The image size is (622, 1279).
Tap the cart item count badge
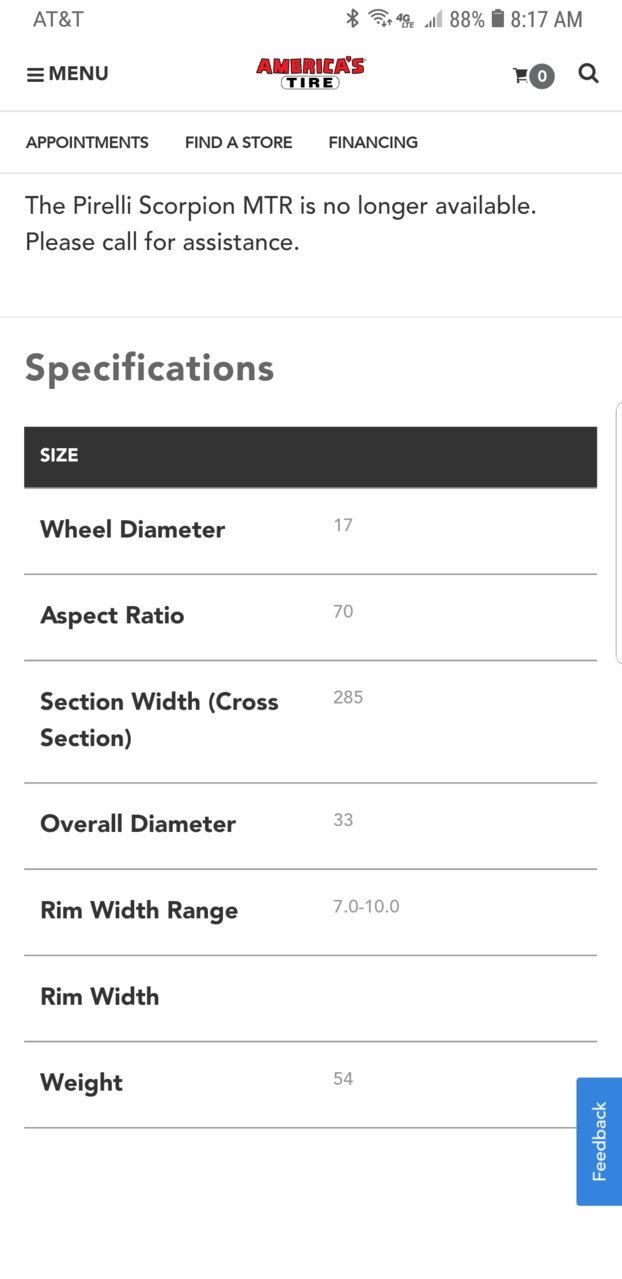tap(542, 76)
